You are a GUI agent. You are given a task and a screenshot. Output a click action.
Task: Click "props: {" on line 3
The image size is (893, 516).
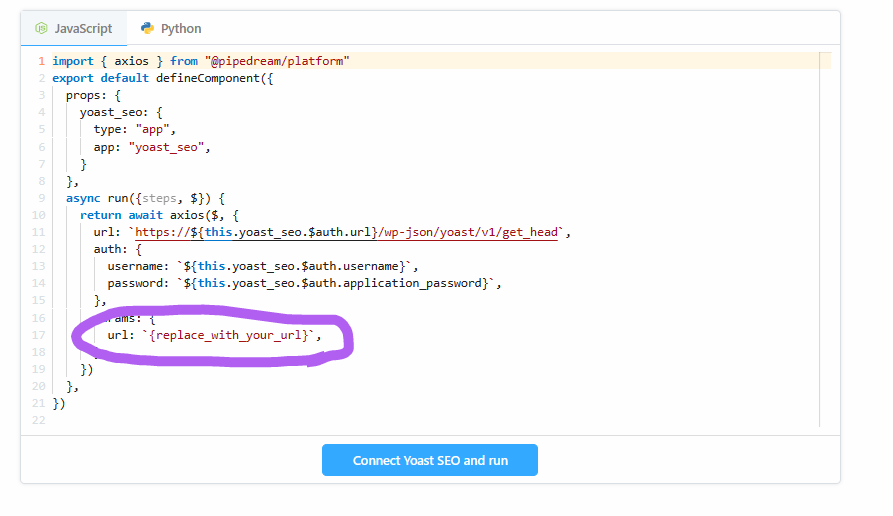coord(93,95)
